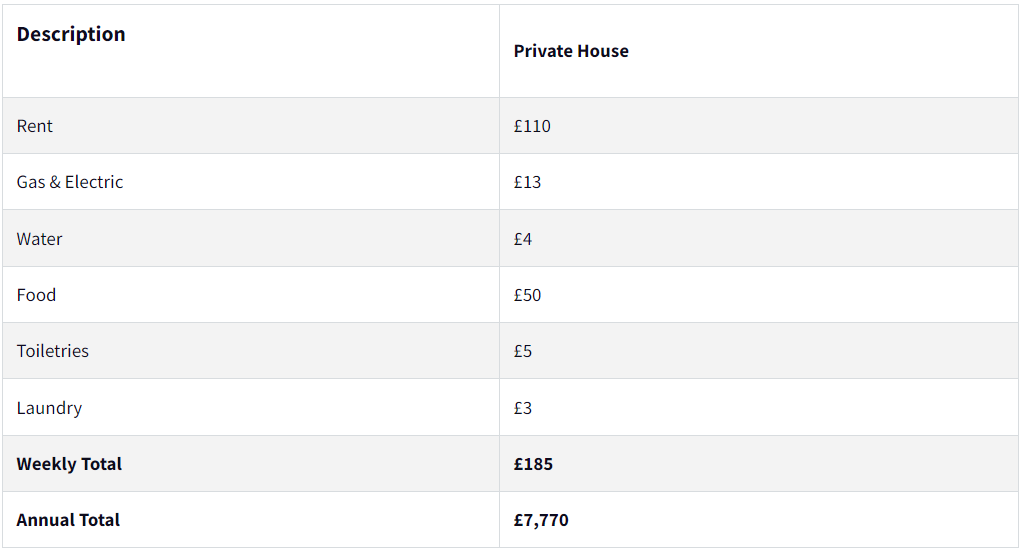Image resolution: width=1023 pixels, height=553 pixels.
Task: Select the Water row label
Action: point(39,239)
